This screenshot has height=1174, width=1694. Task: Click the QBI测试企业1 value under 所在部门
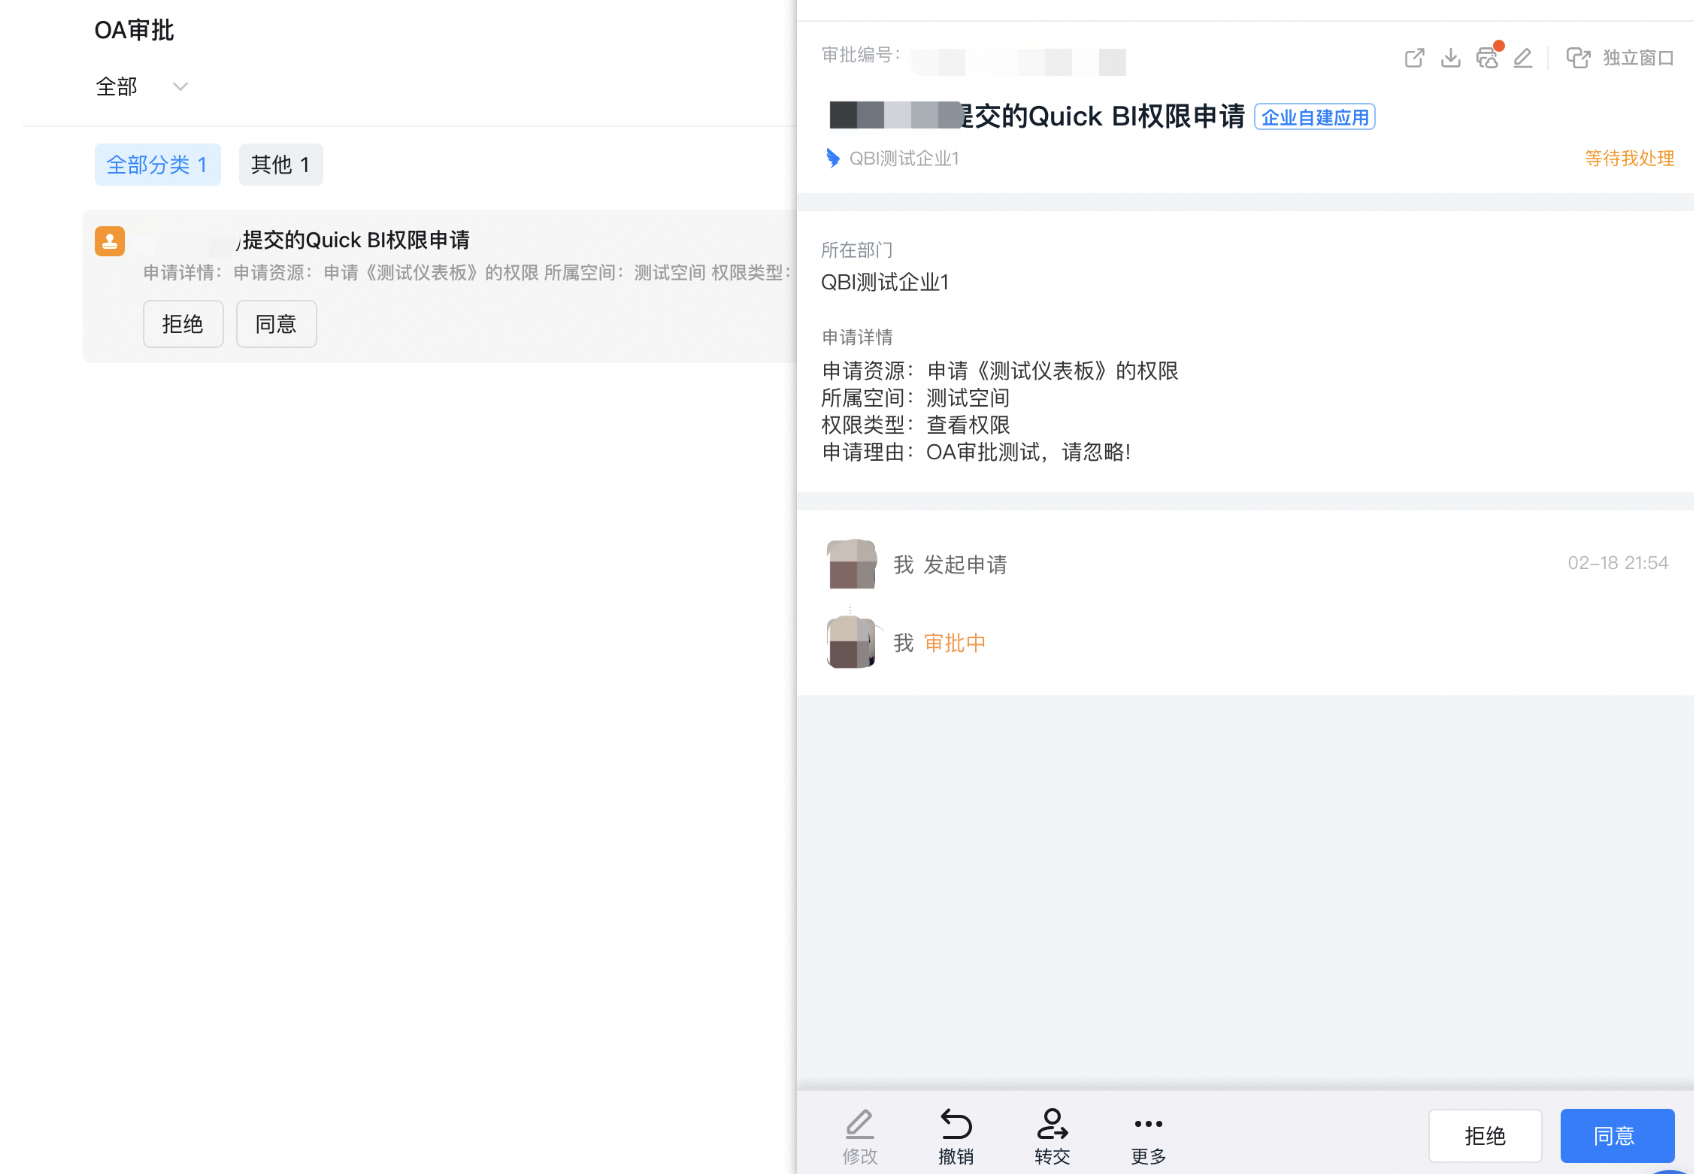(885, 282)
